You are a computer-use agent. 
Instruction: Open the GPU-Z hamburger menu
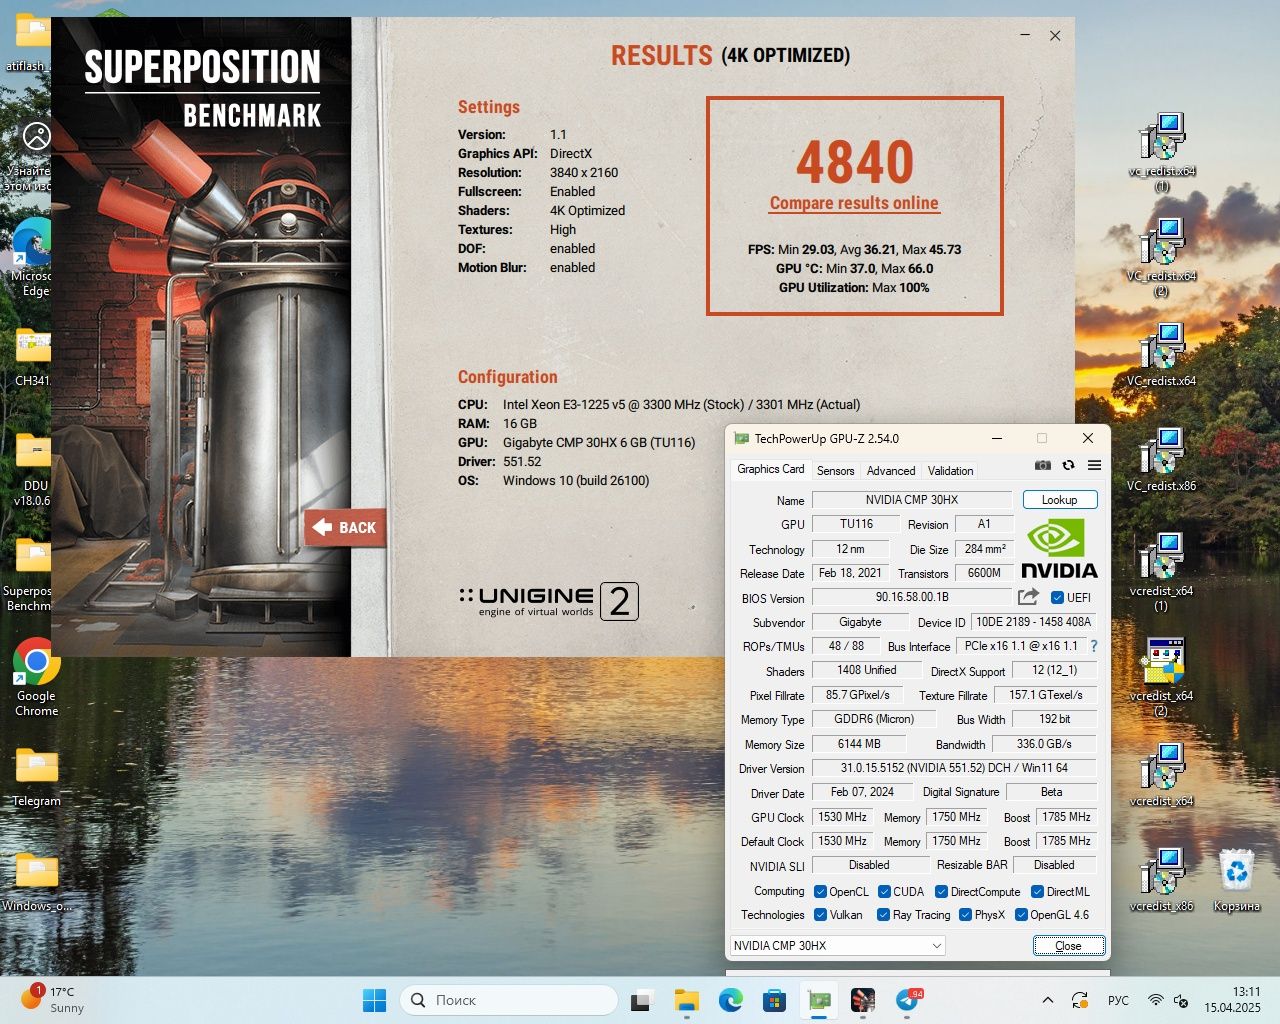click(x=1094, y=466)
